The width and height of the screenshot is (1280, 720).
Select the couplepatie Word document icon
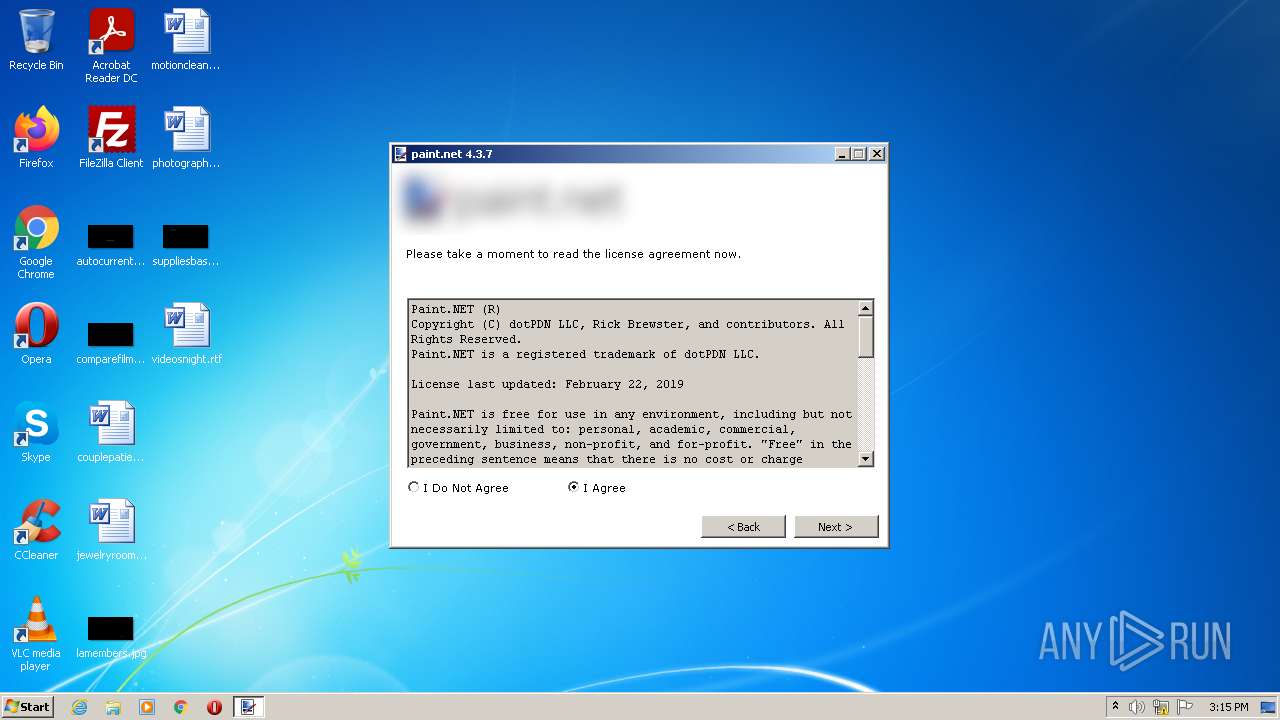[111, 432]
